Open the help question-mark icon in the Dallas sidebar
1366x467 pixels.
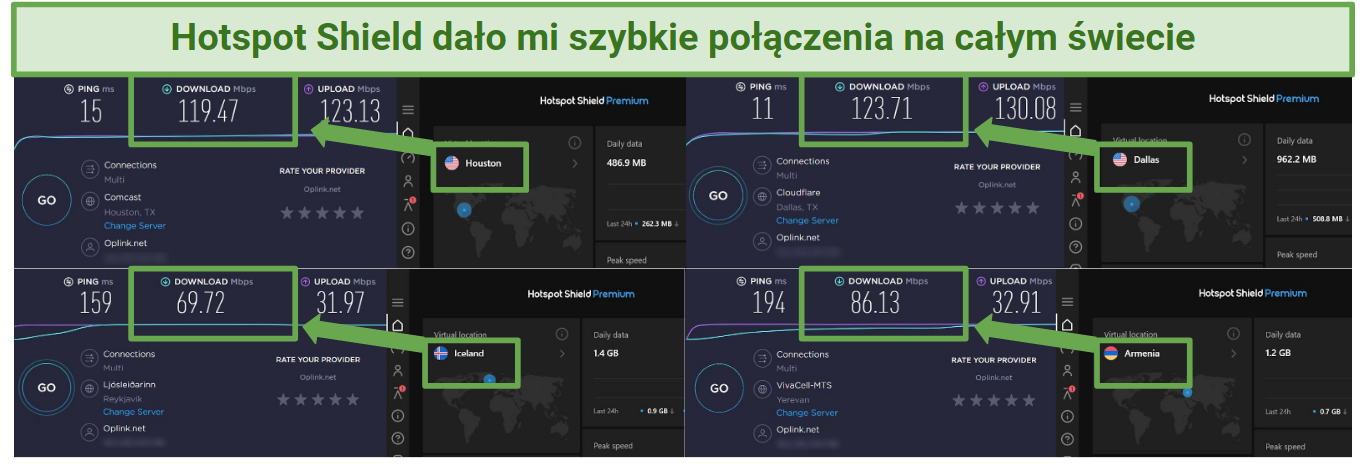click(1076, 247)
